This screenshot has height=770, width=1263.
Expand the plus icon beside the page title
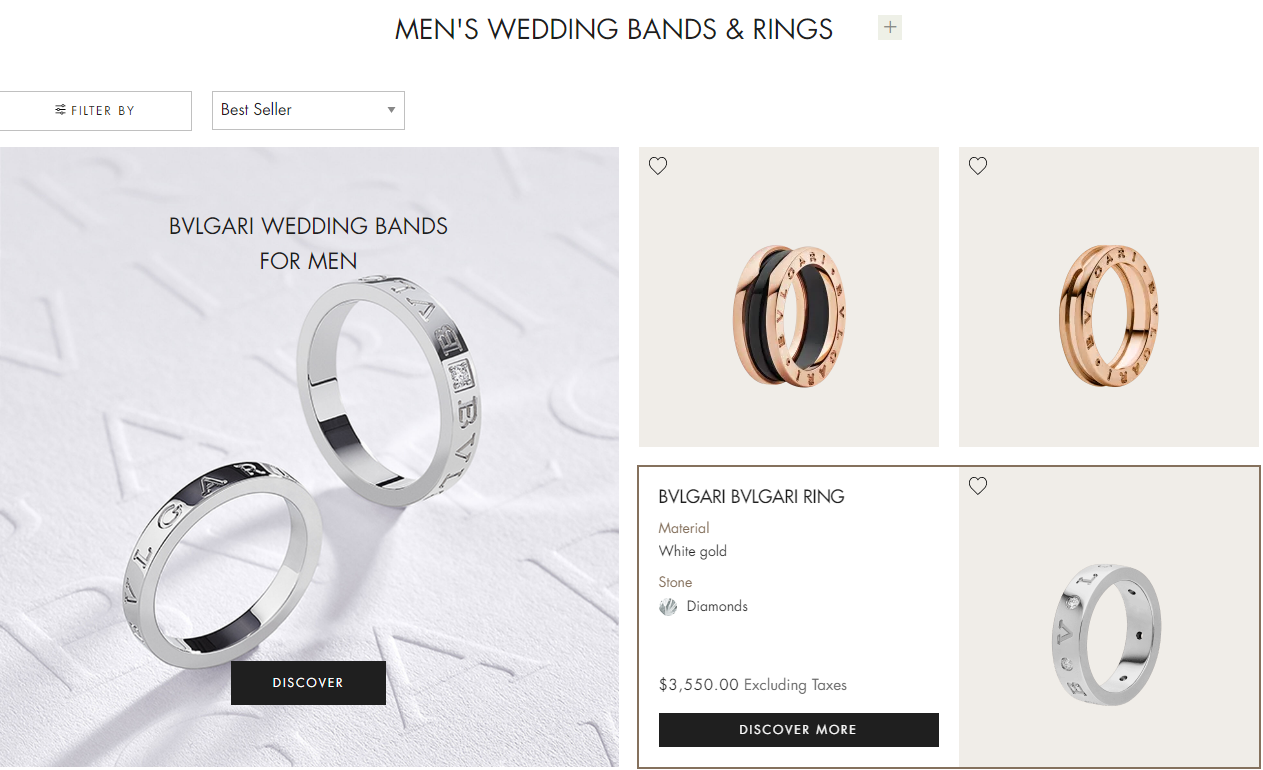click(x=890, y=27)
